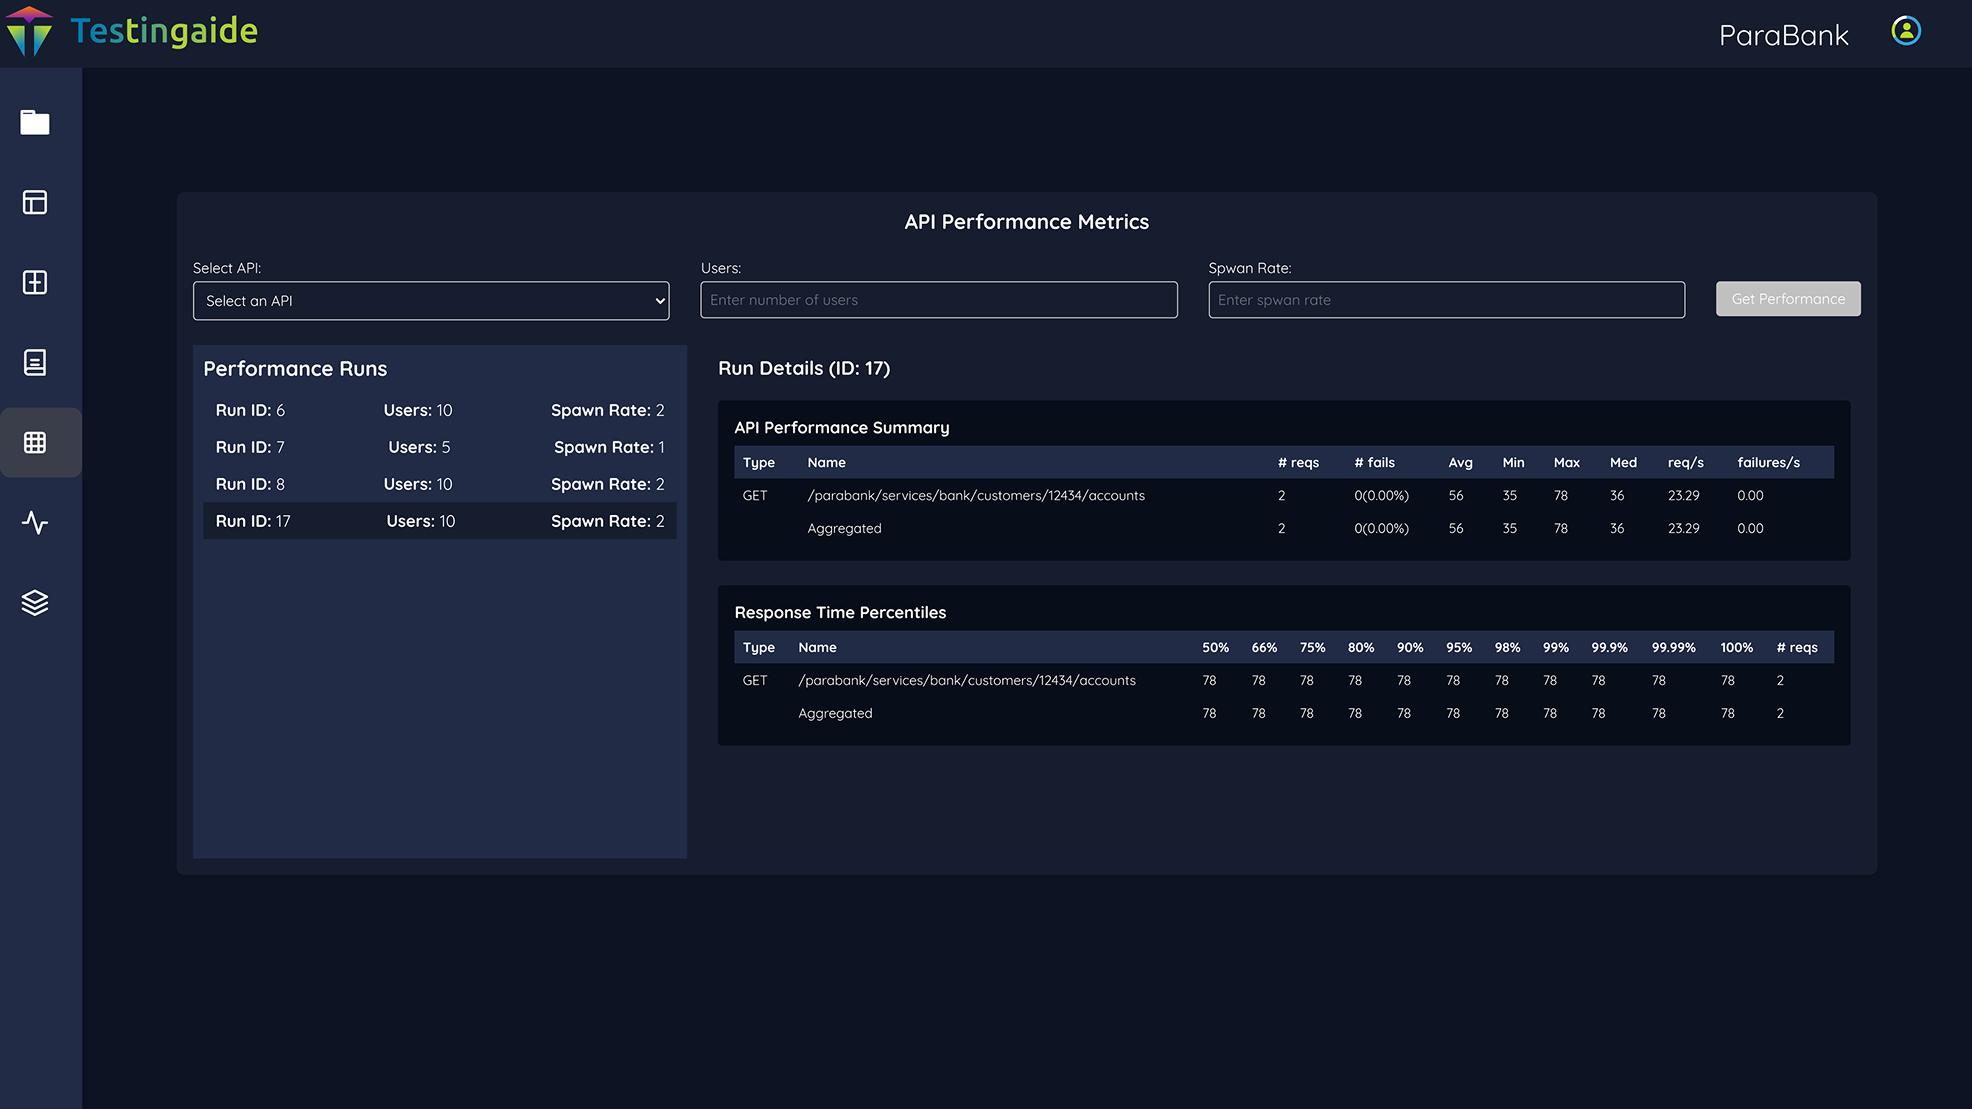Click the accounts path in Performance Summary
Screen dimensions: 1972x1109
point(976,495)
